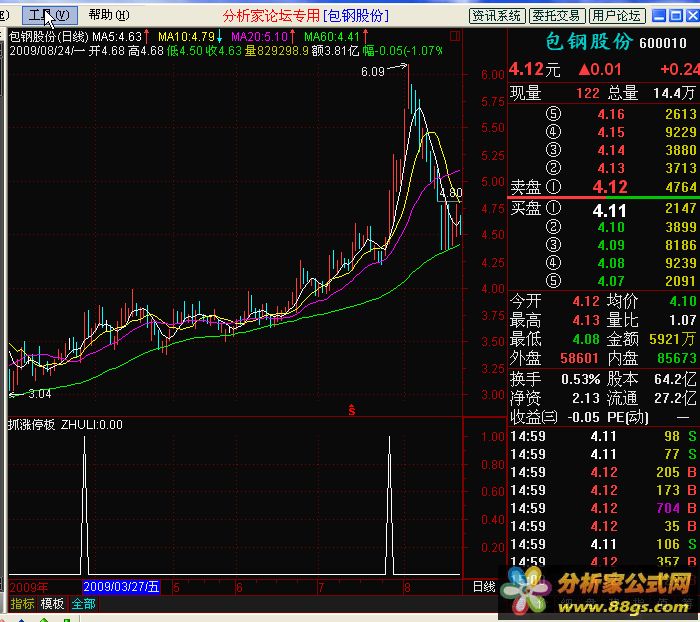Select sell level 4 price 4.15
Image resolution: width=700 pixels, height=622 pixels.
(611, 132)
